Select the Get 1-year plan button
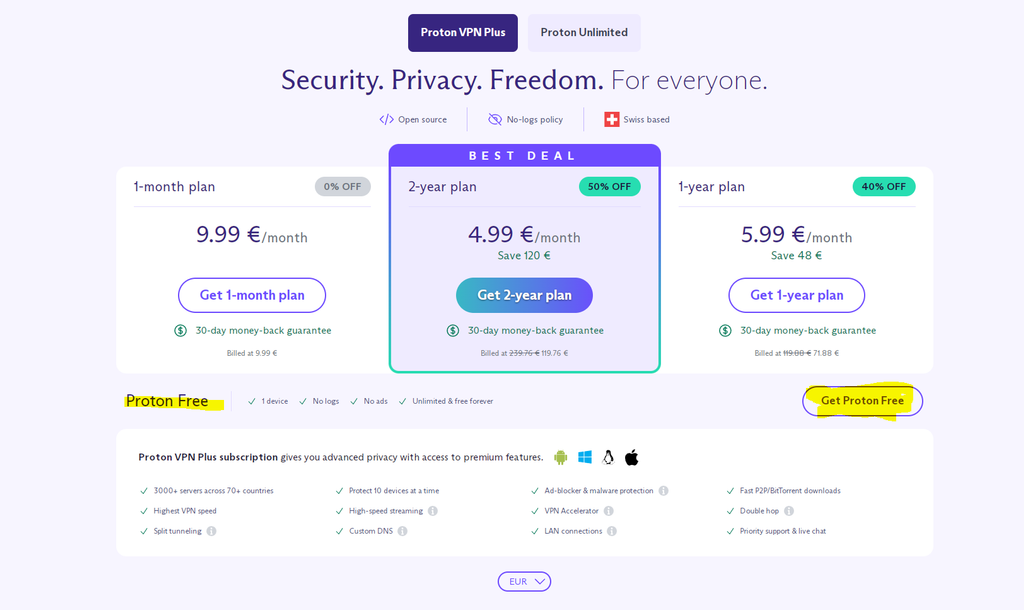 coord(797,295)
